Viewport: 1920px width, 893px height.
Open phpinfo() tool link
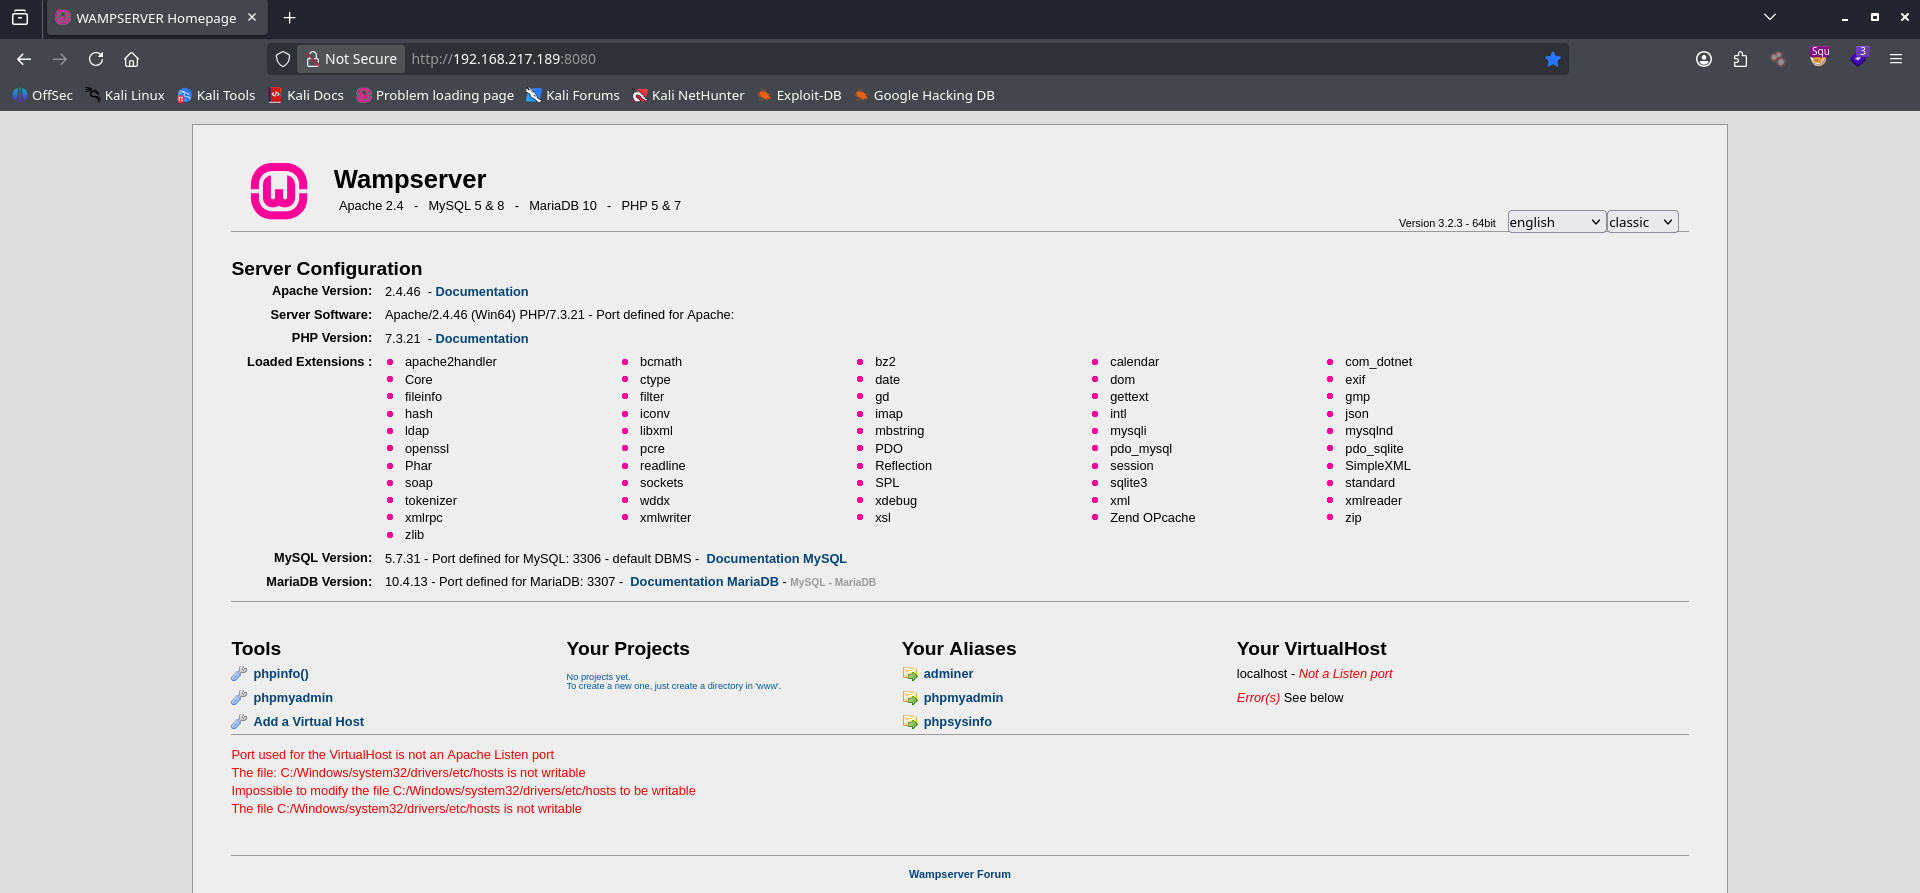[281, 674]
